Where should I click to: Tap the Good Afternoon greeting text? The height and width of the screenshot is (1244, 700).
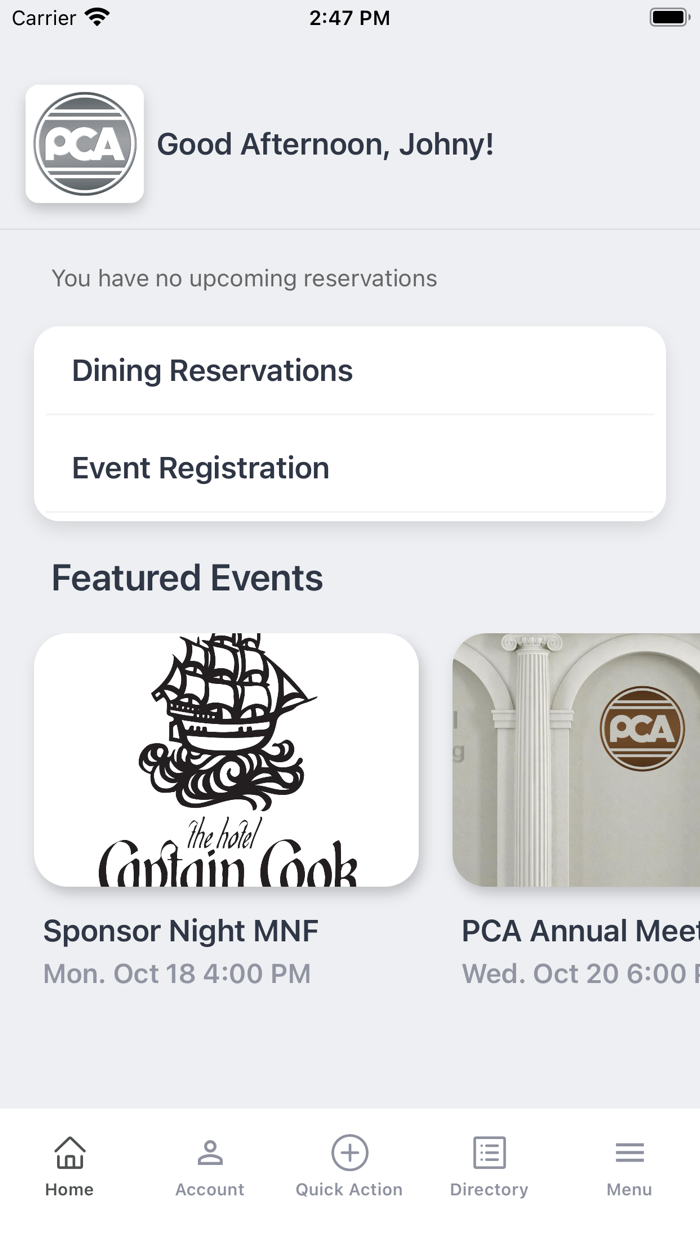[x=326, y=144]
